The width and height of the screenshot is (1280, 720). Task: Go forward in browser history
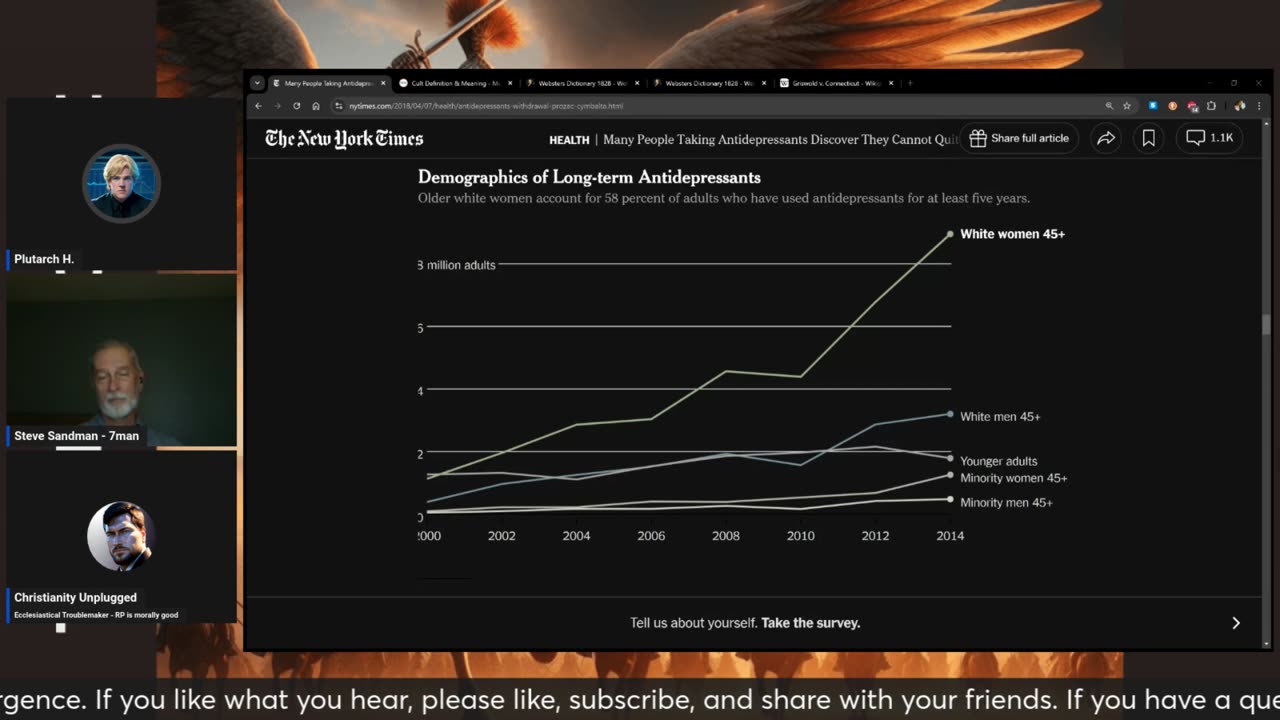(278, 105)
